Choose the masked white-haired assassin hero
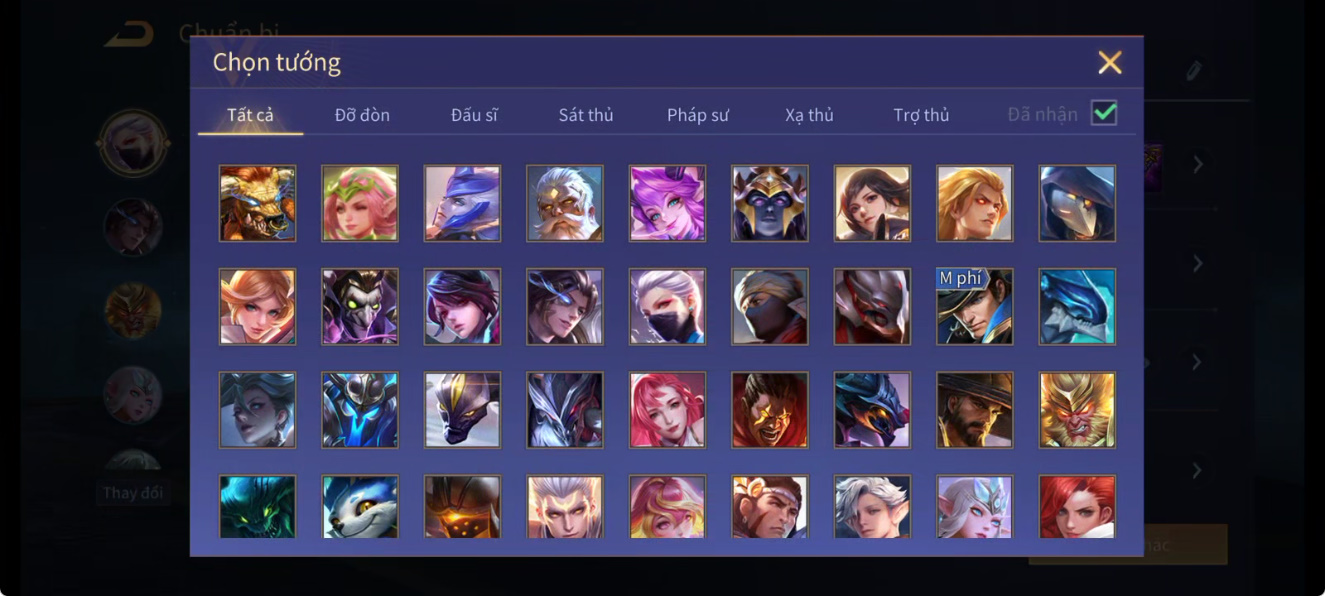Viewport: 1325px width, 596px height. click(x=667, y=306)
